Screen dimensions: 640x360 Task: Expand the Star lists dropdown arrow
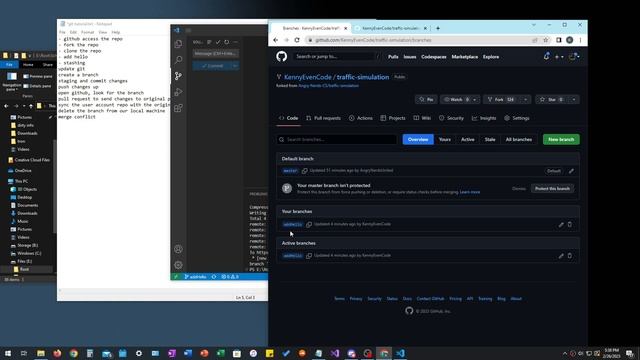point(574,100)
